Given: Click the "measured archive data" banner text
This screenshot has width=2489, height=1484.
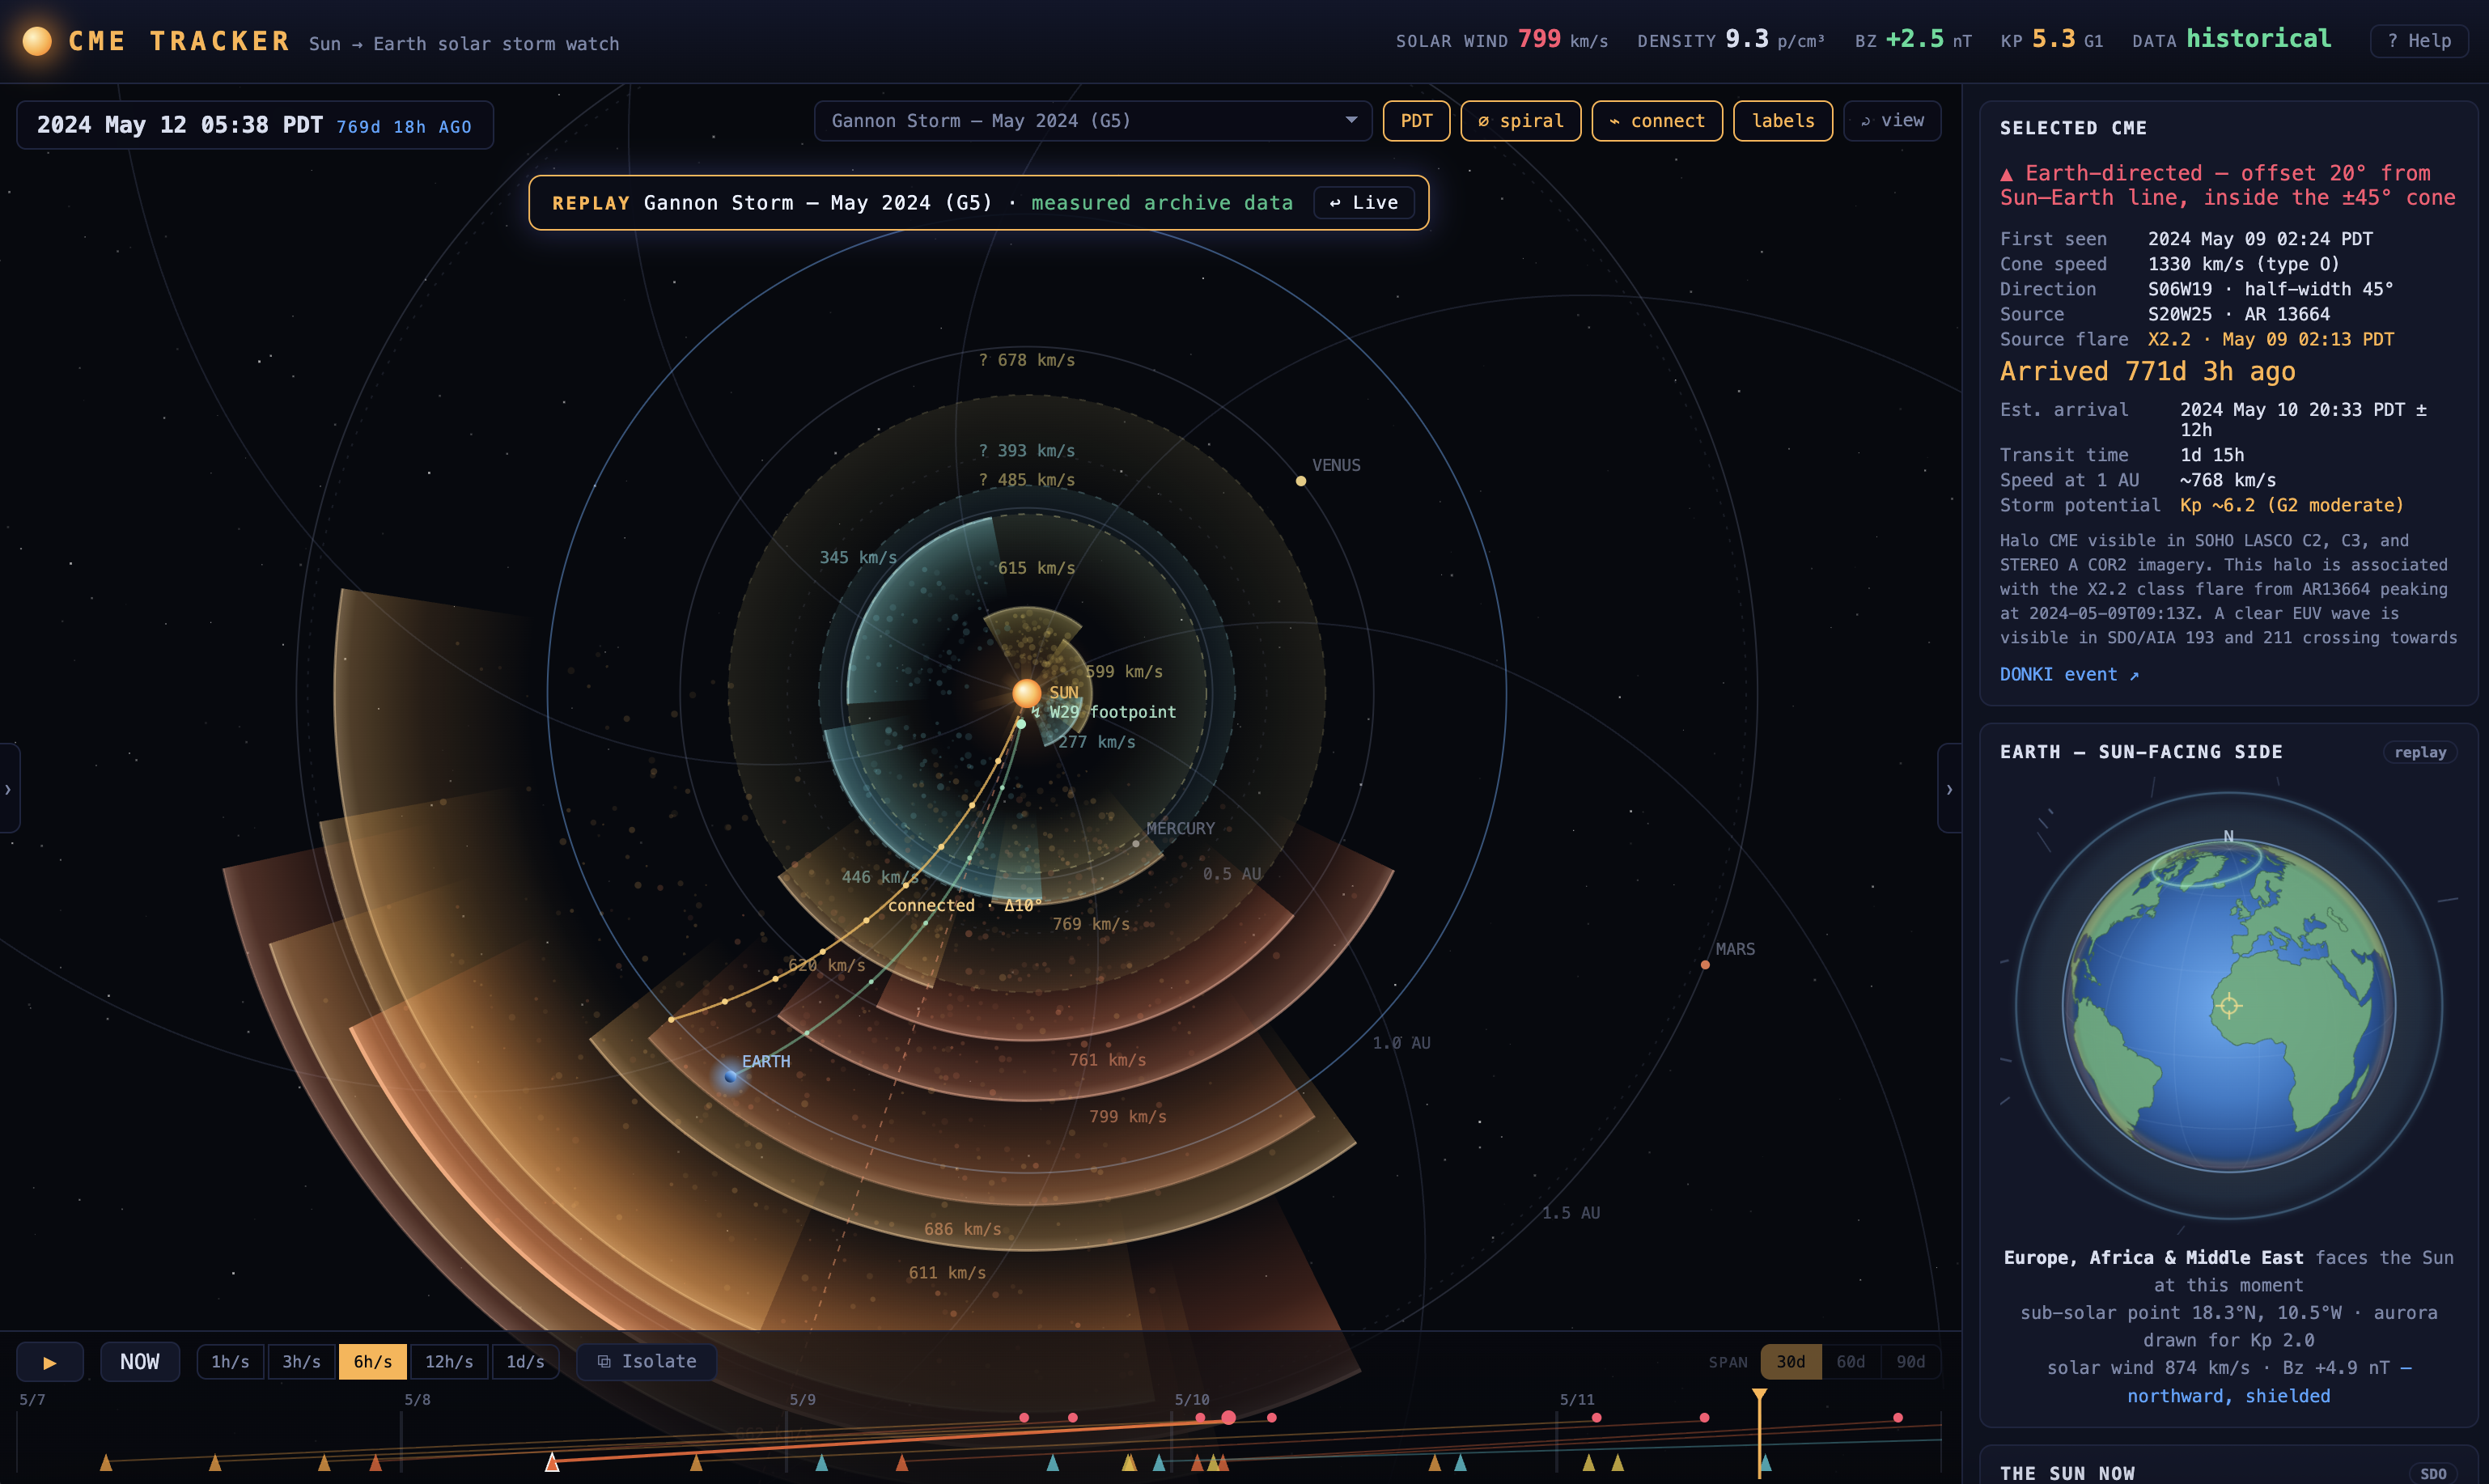Looking at the screenshot, I should 1162,203.
